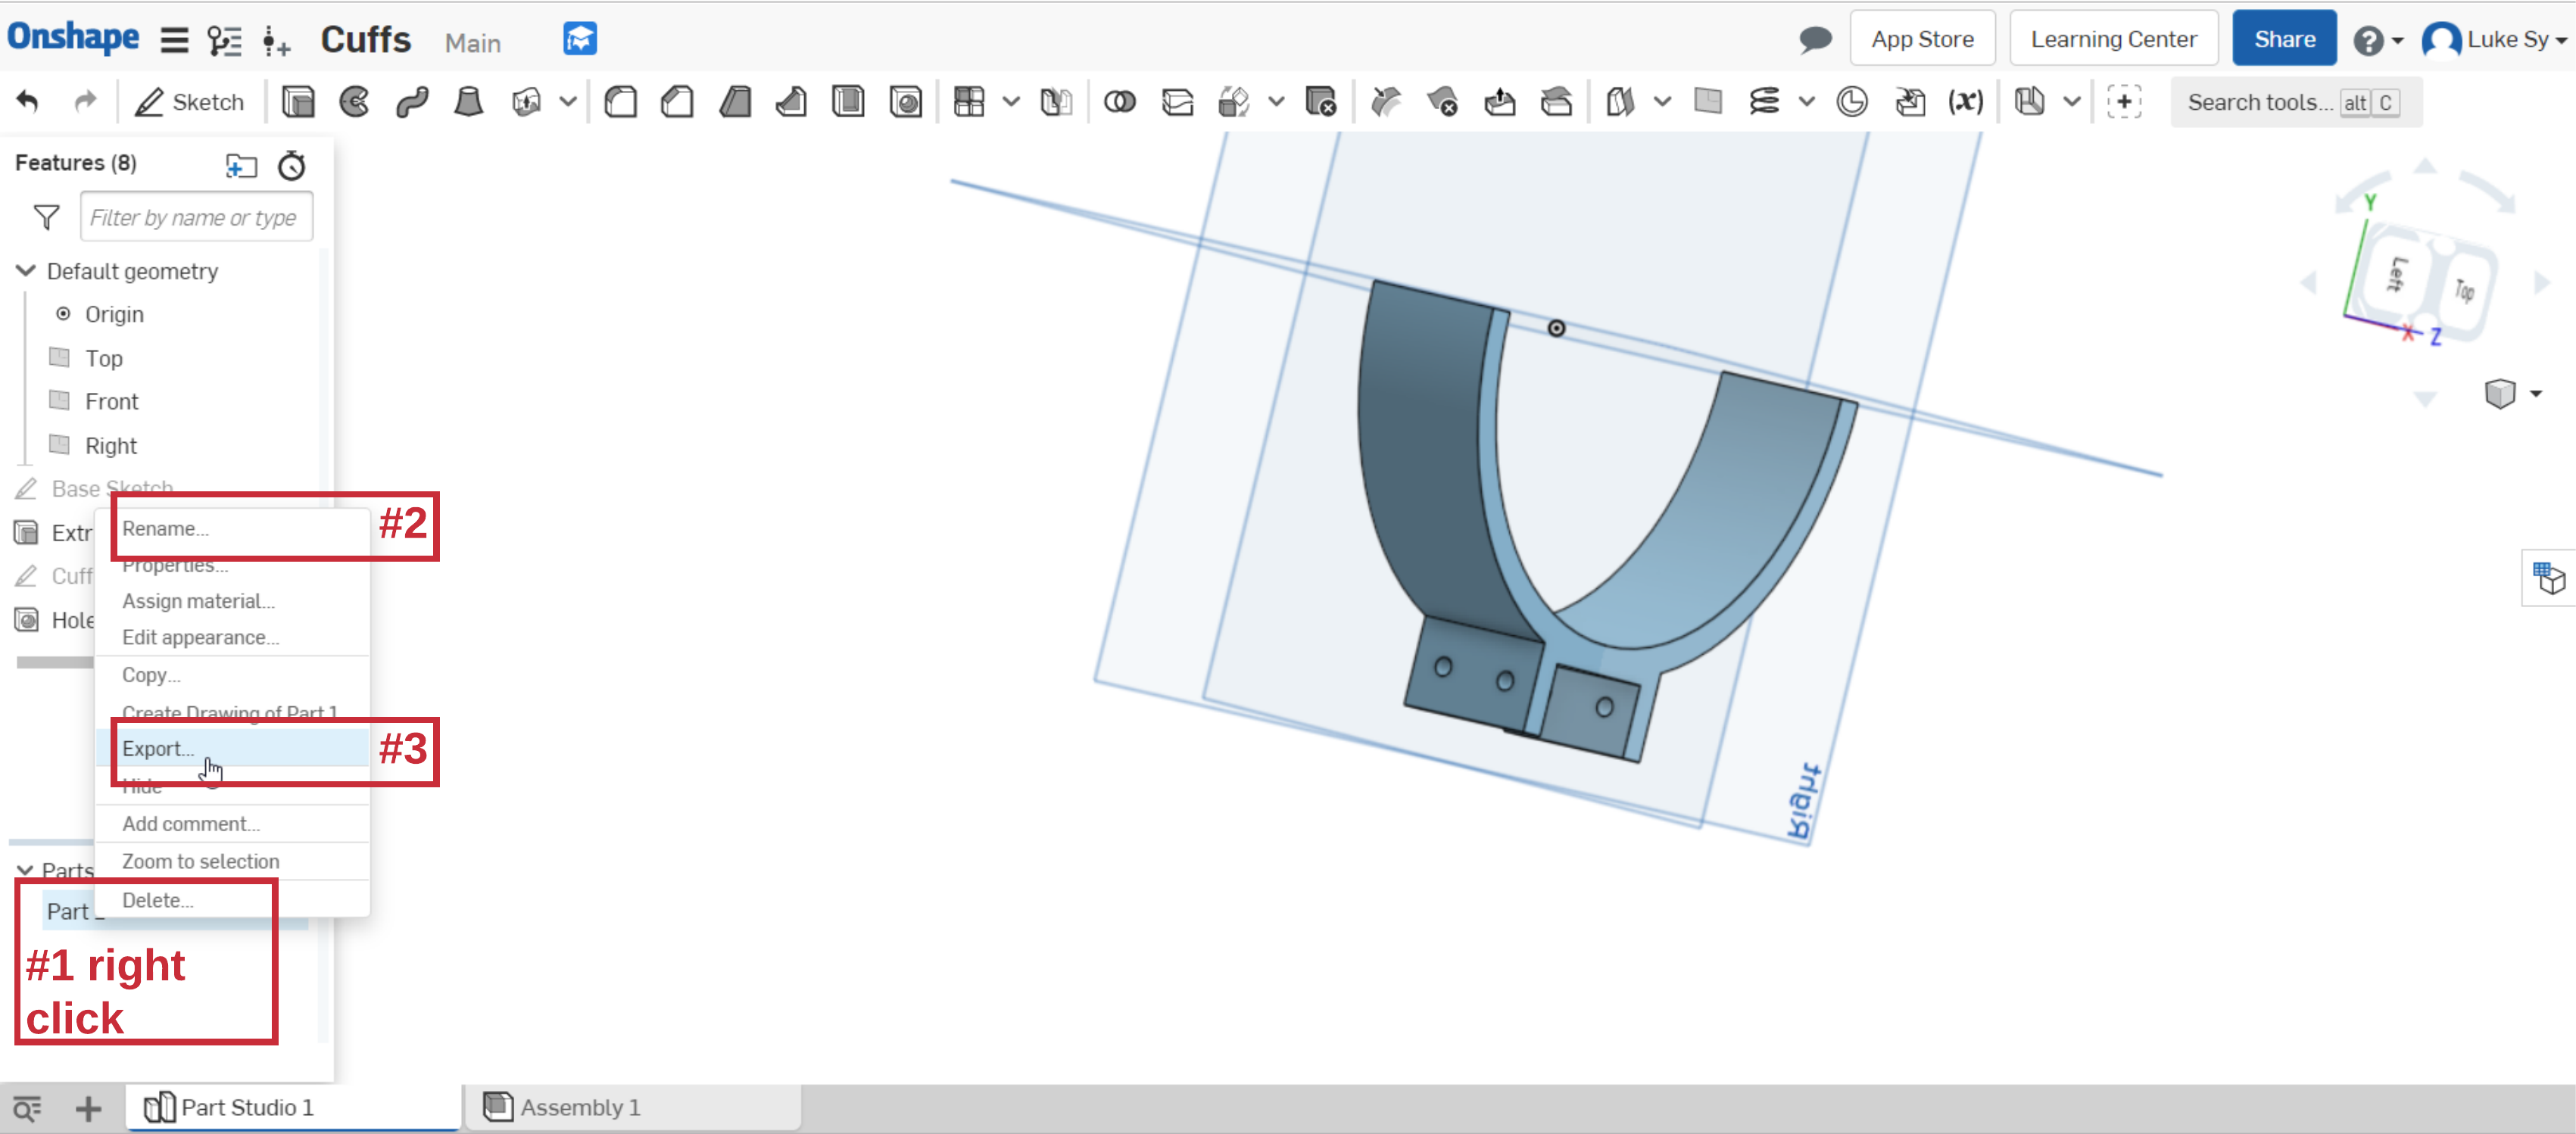
Task: Choose Add comment from context menu
Action: click(x=233, y=823)
